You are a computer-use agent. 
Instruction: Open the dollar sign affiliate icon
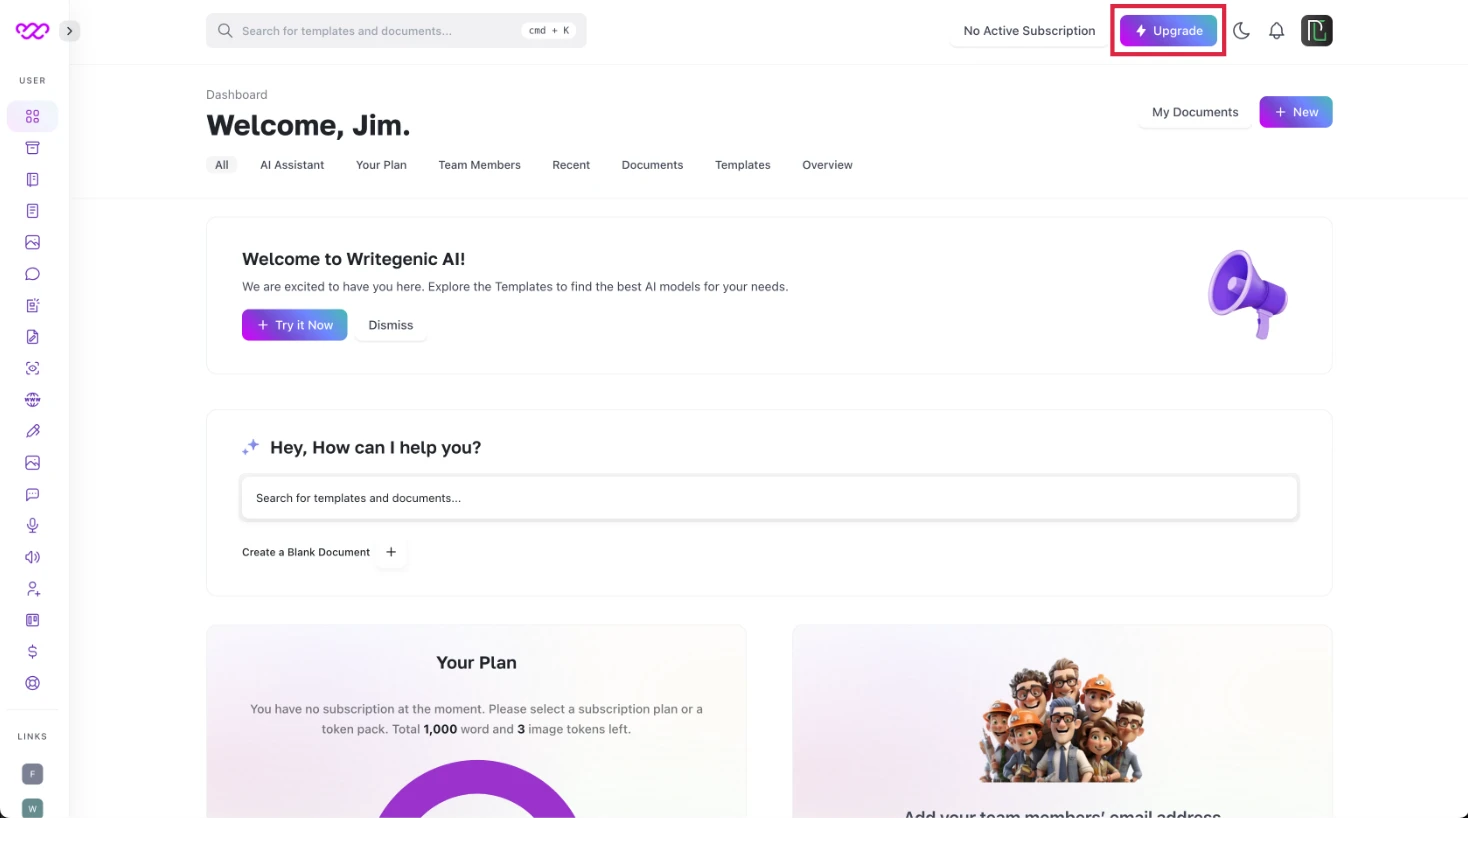pos(32,652)
